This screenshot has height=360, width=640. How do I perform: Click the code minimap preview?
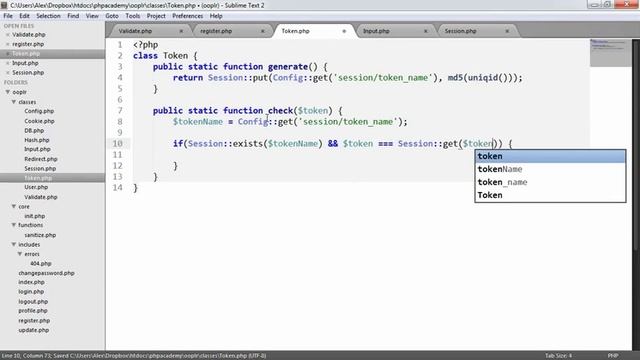(x=610, y=53)
